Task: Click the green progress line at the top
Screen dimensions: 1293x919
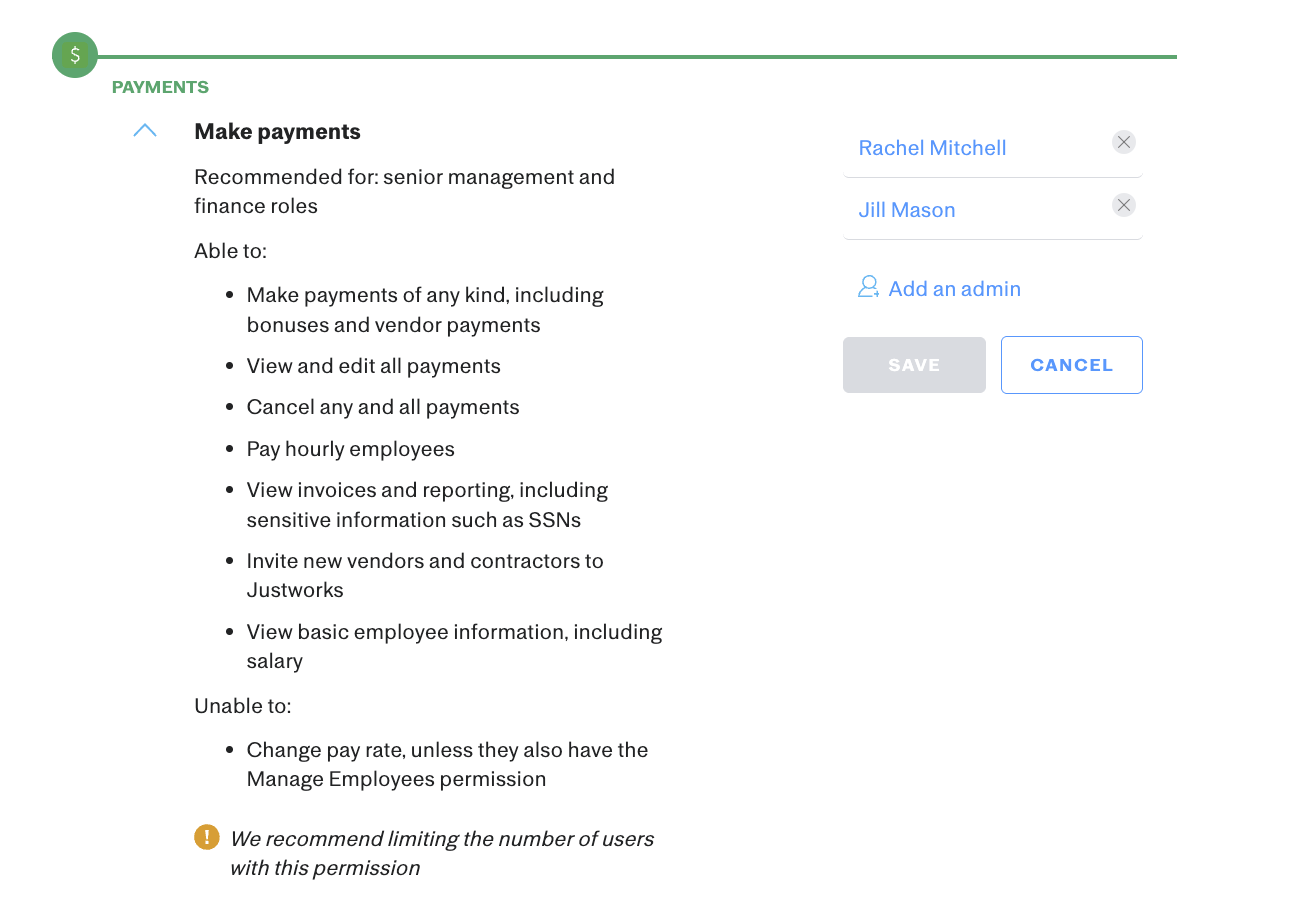Action: (x=640, y=57)
